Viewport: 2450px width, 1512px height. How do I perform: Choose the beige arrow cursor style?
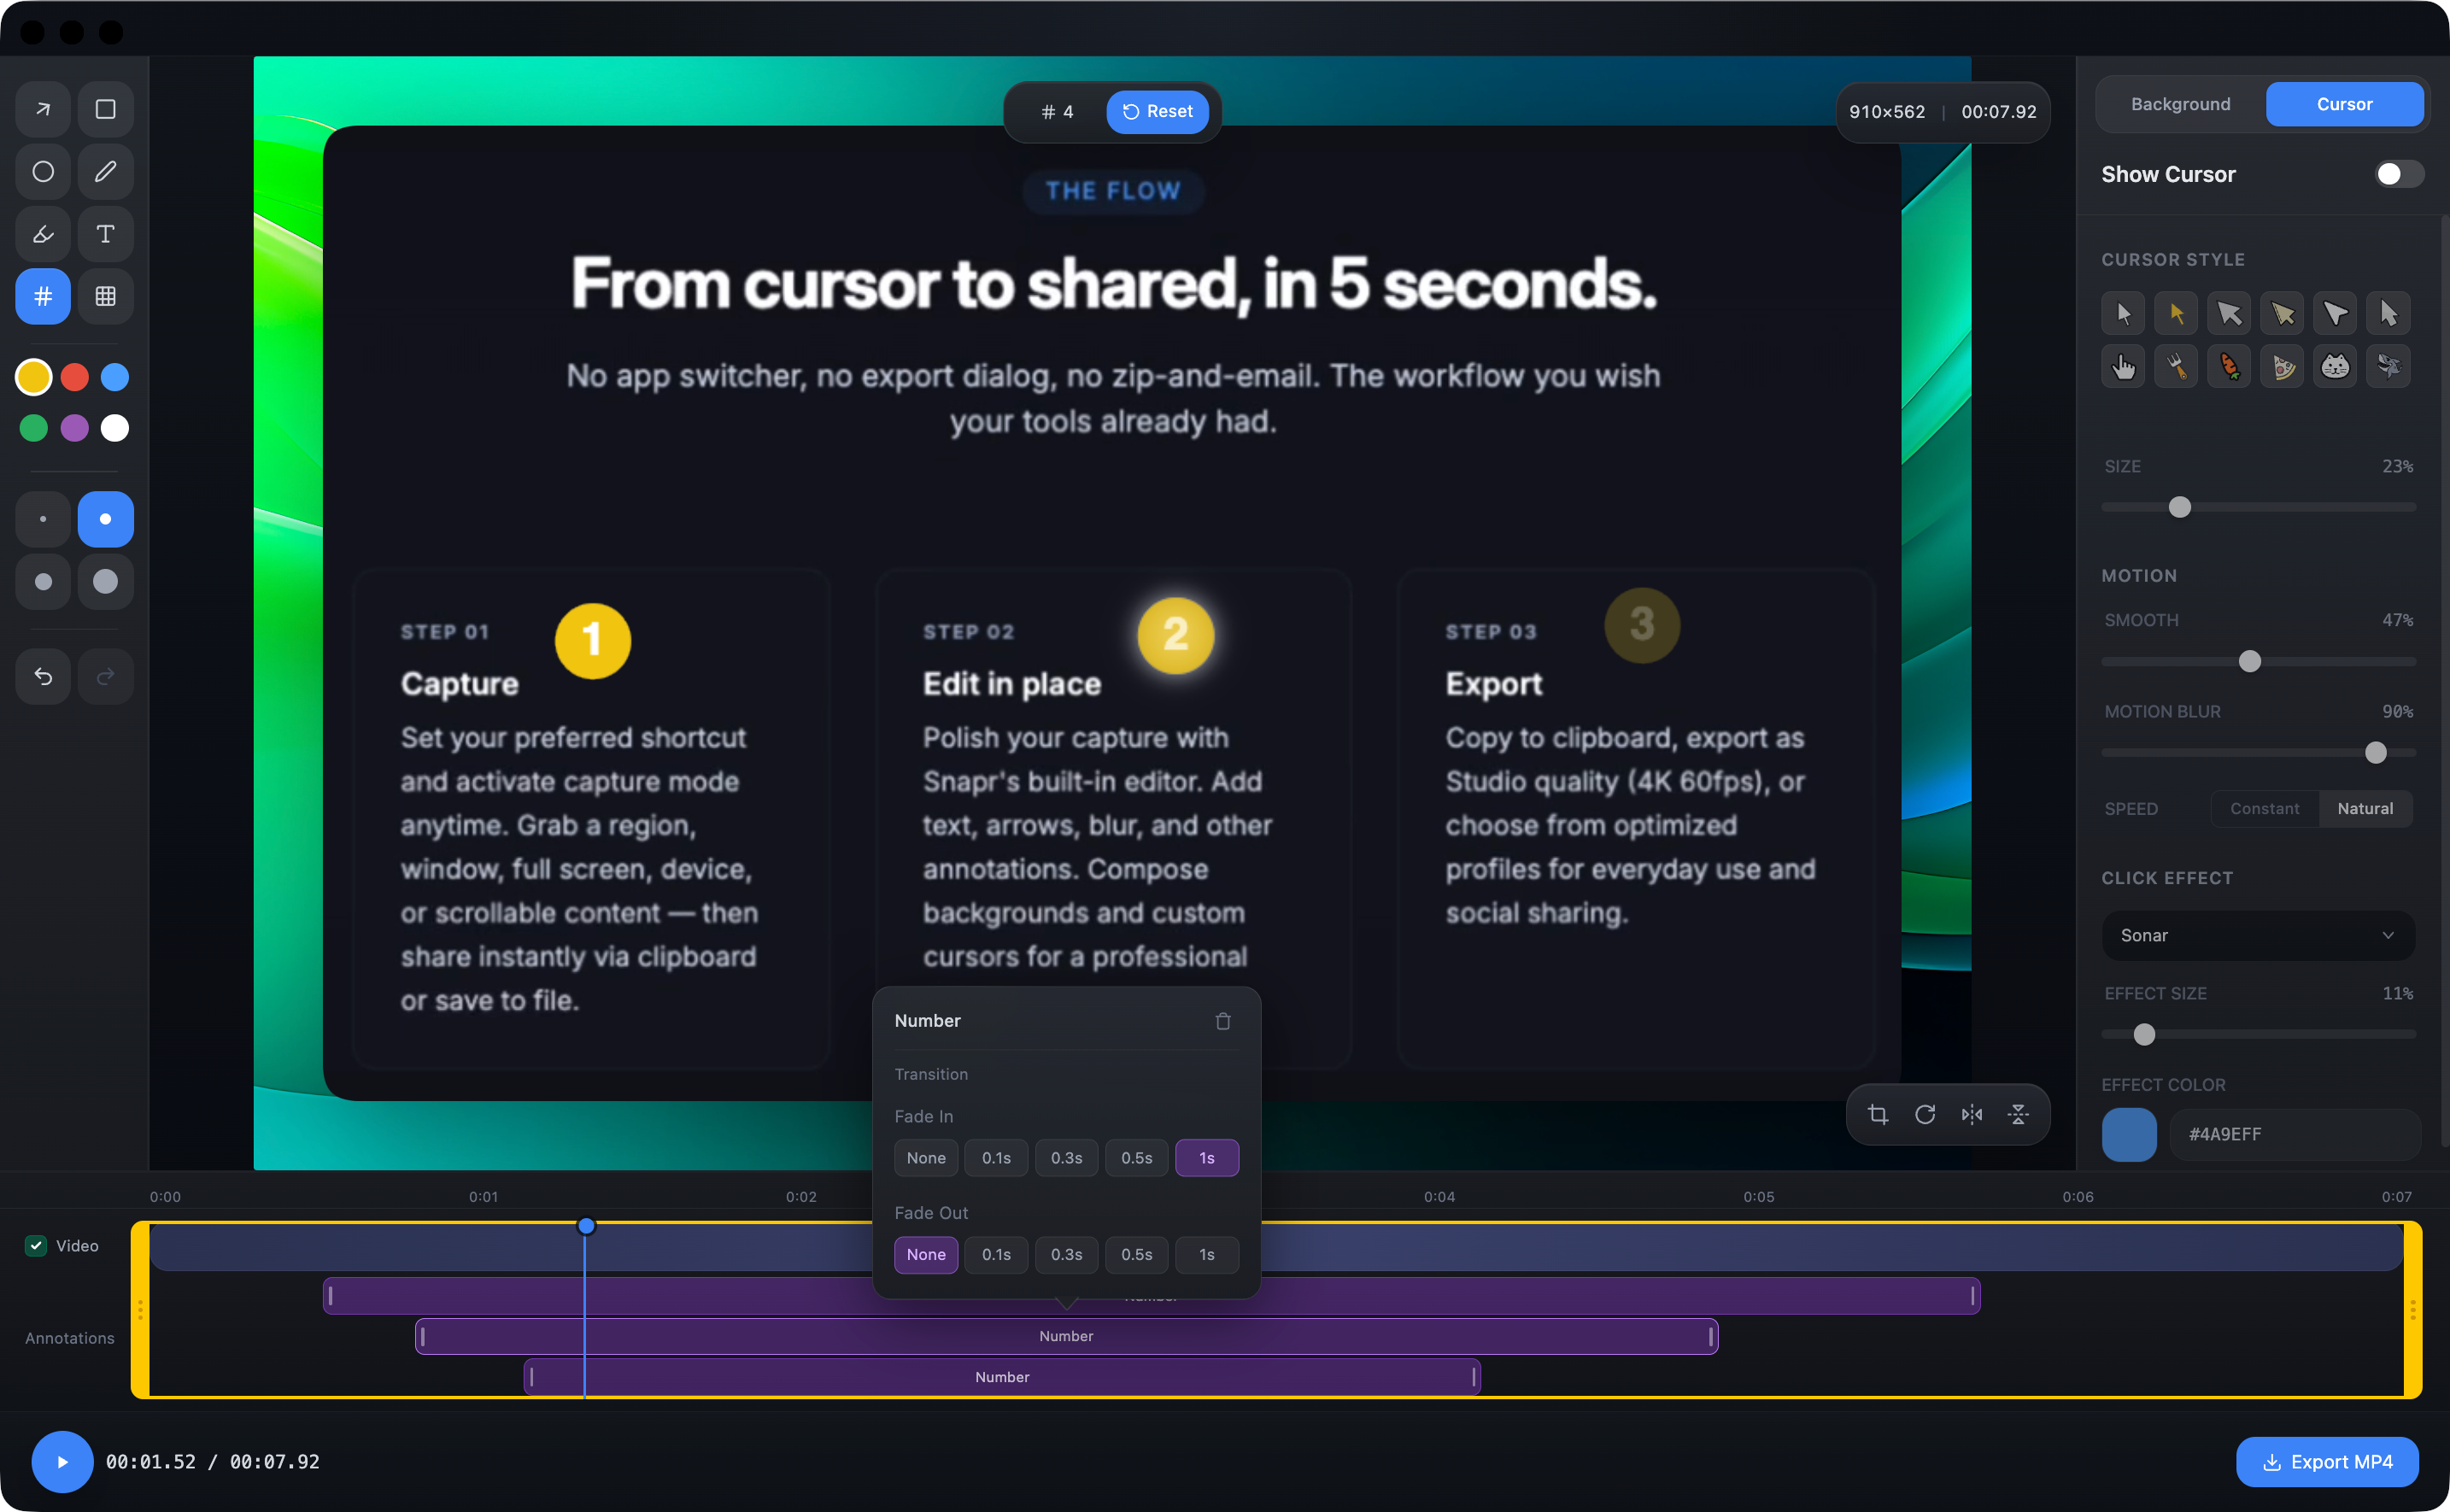coord(2282,314)
